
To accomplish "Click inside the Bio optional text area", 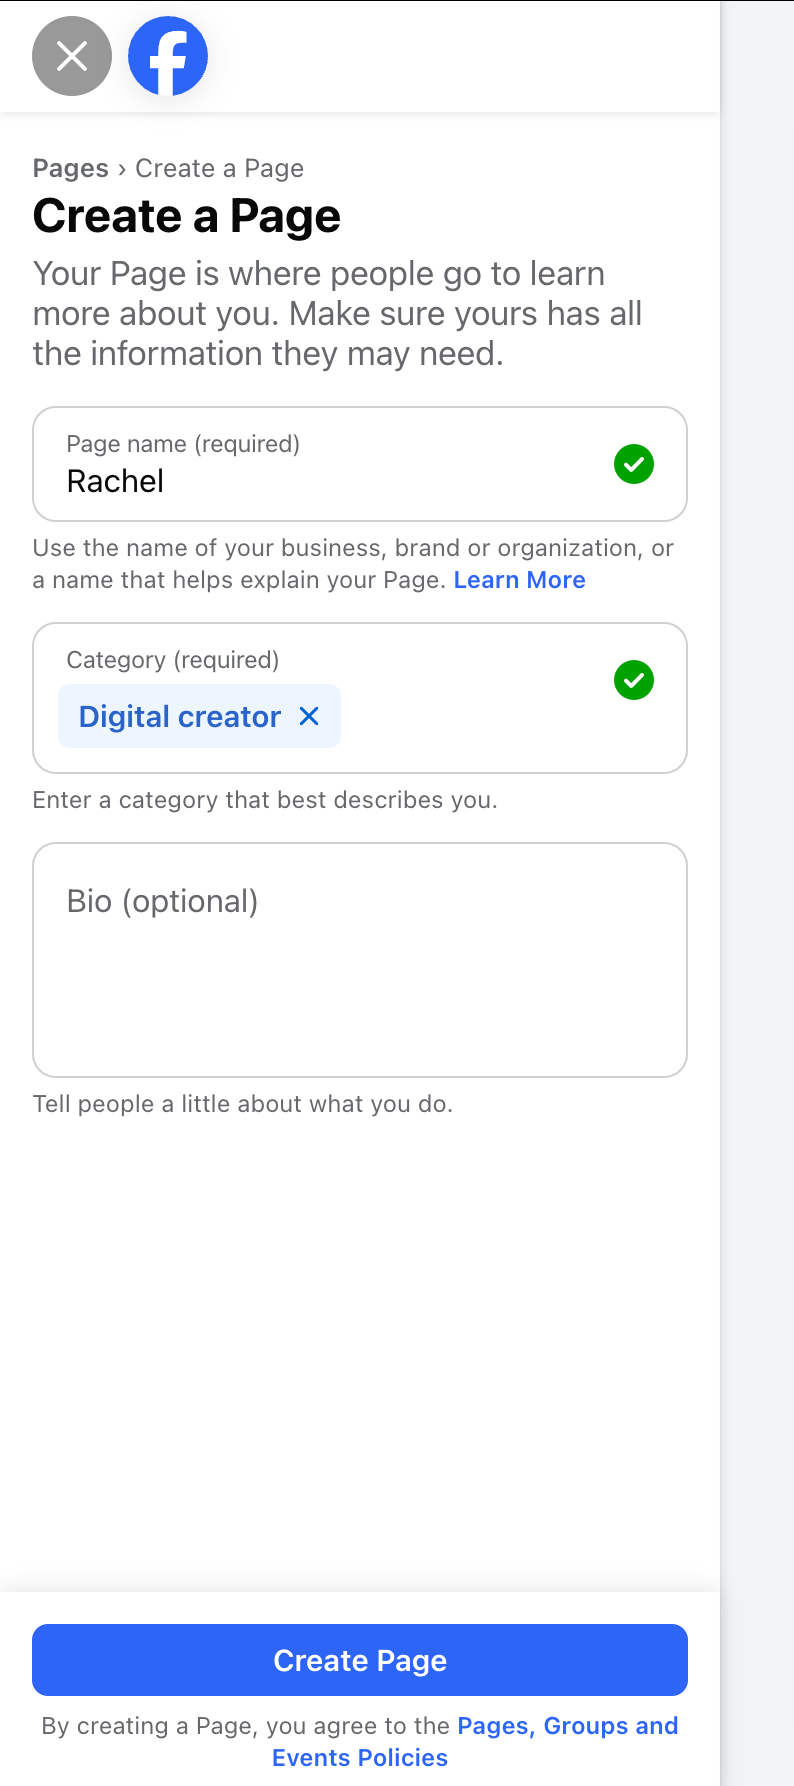I will pos(360,958).
